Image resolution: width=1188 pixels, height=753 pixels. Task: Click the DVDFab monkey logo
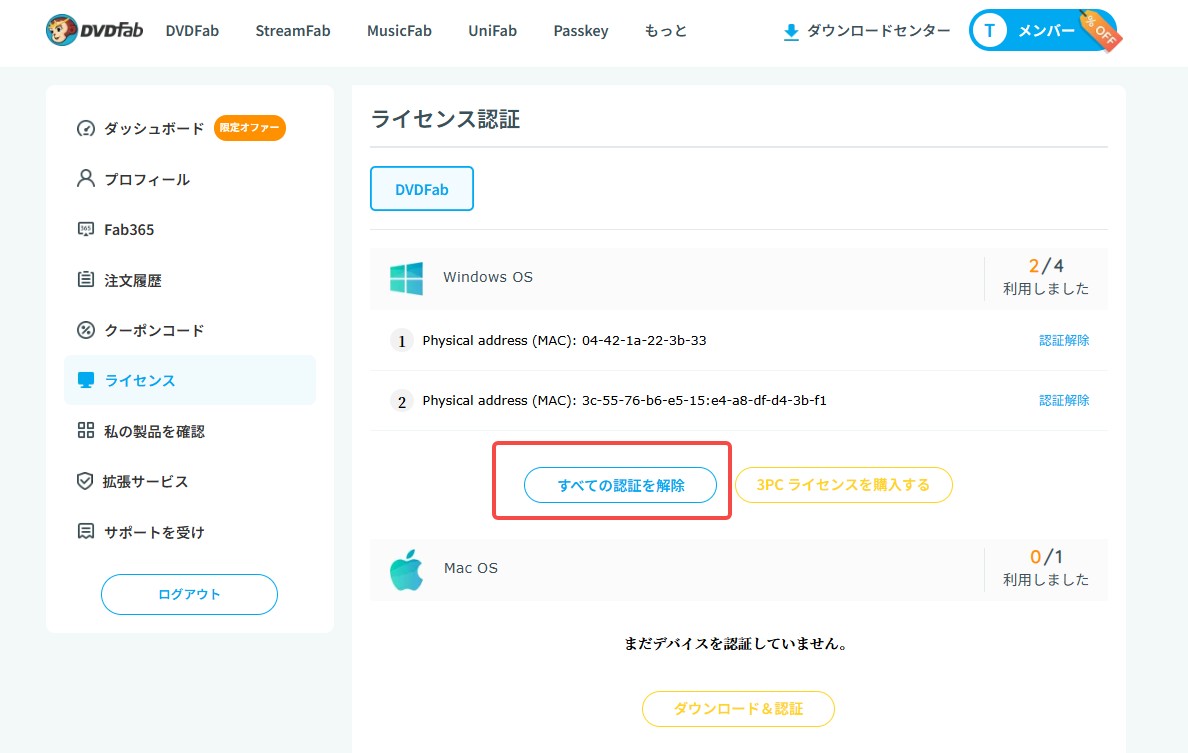(94, 30)
